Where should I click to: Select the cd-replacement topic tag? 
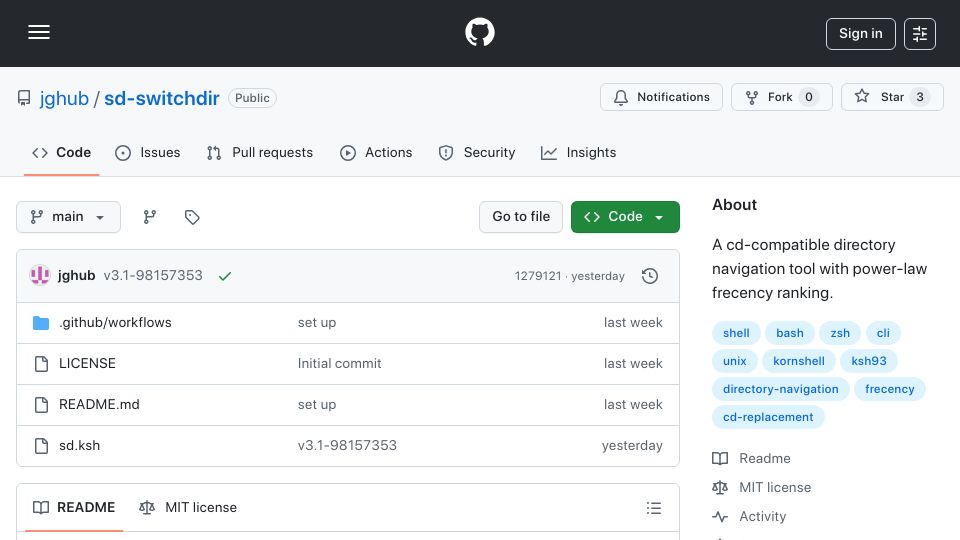click(x=768, y=418)
